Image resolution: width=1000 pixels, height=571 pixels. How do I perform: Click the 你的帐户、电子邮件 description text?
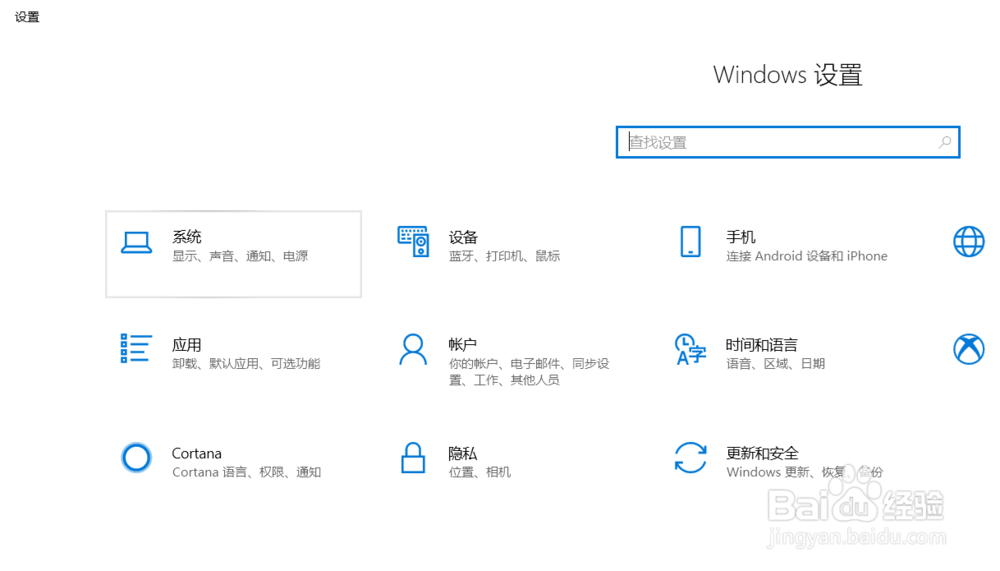tap(529, 372)
